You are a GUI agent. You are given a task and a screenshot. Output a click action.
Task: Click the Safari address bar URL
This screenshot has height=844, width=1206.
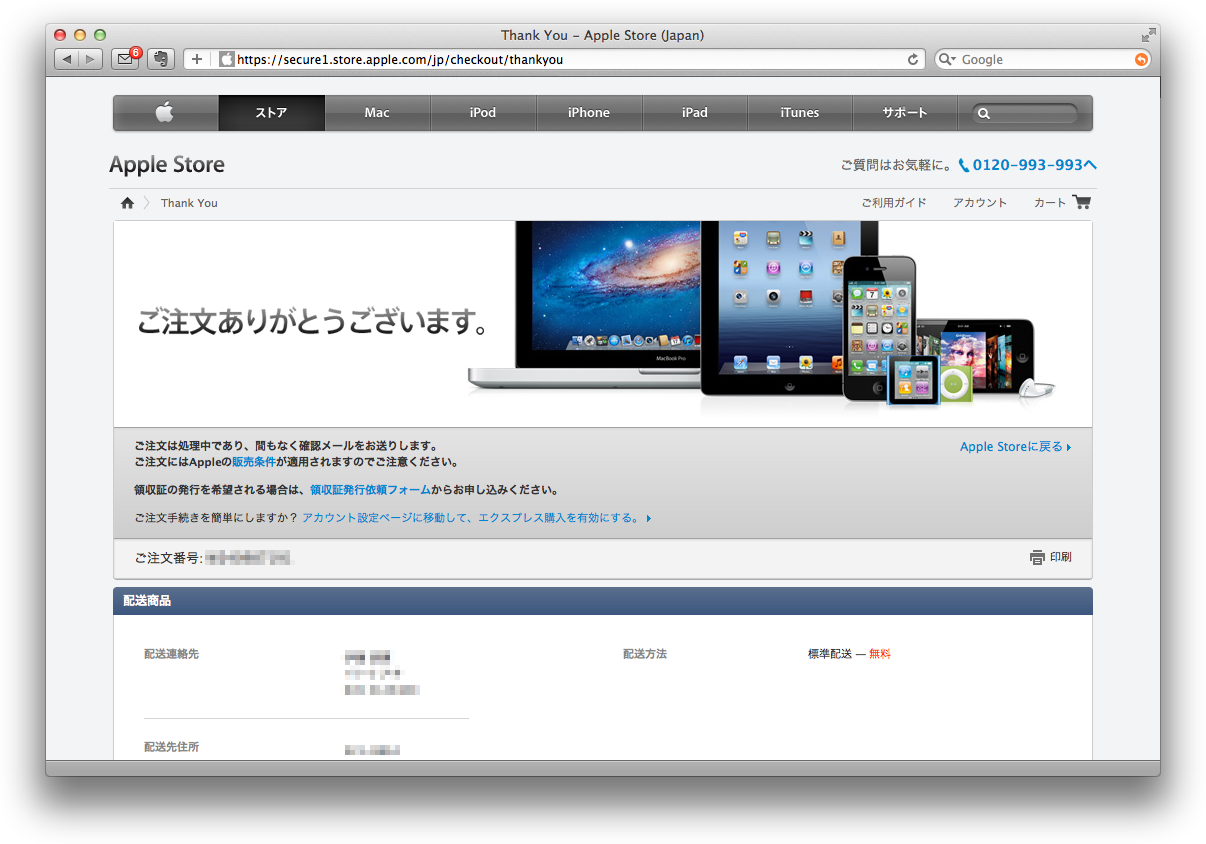(400, 60)
